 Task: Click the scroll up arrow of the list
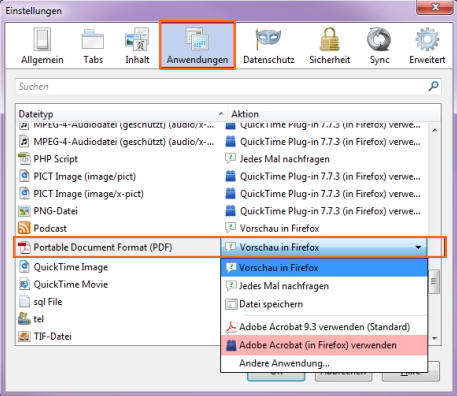click(x=435, y=130)
